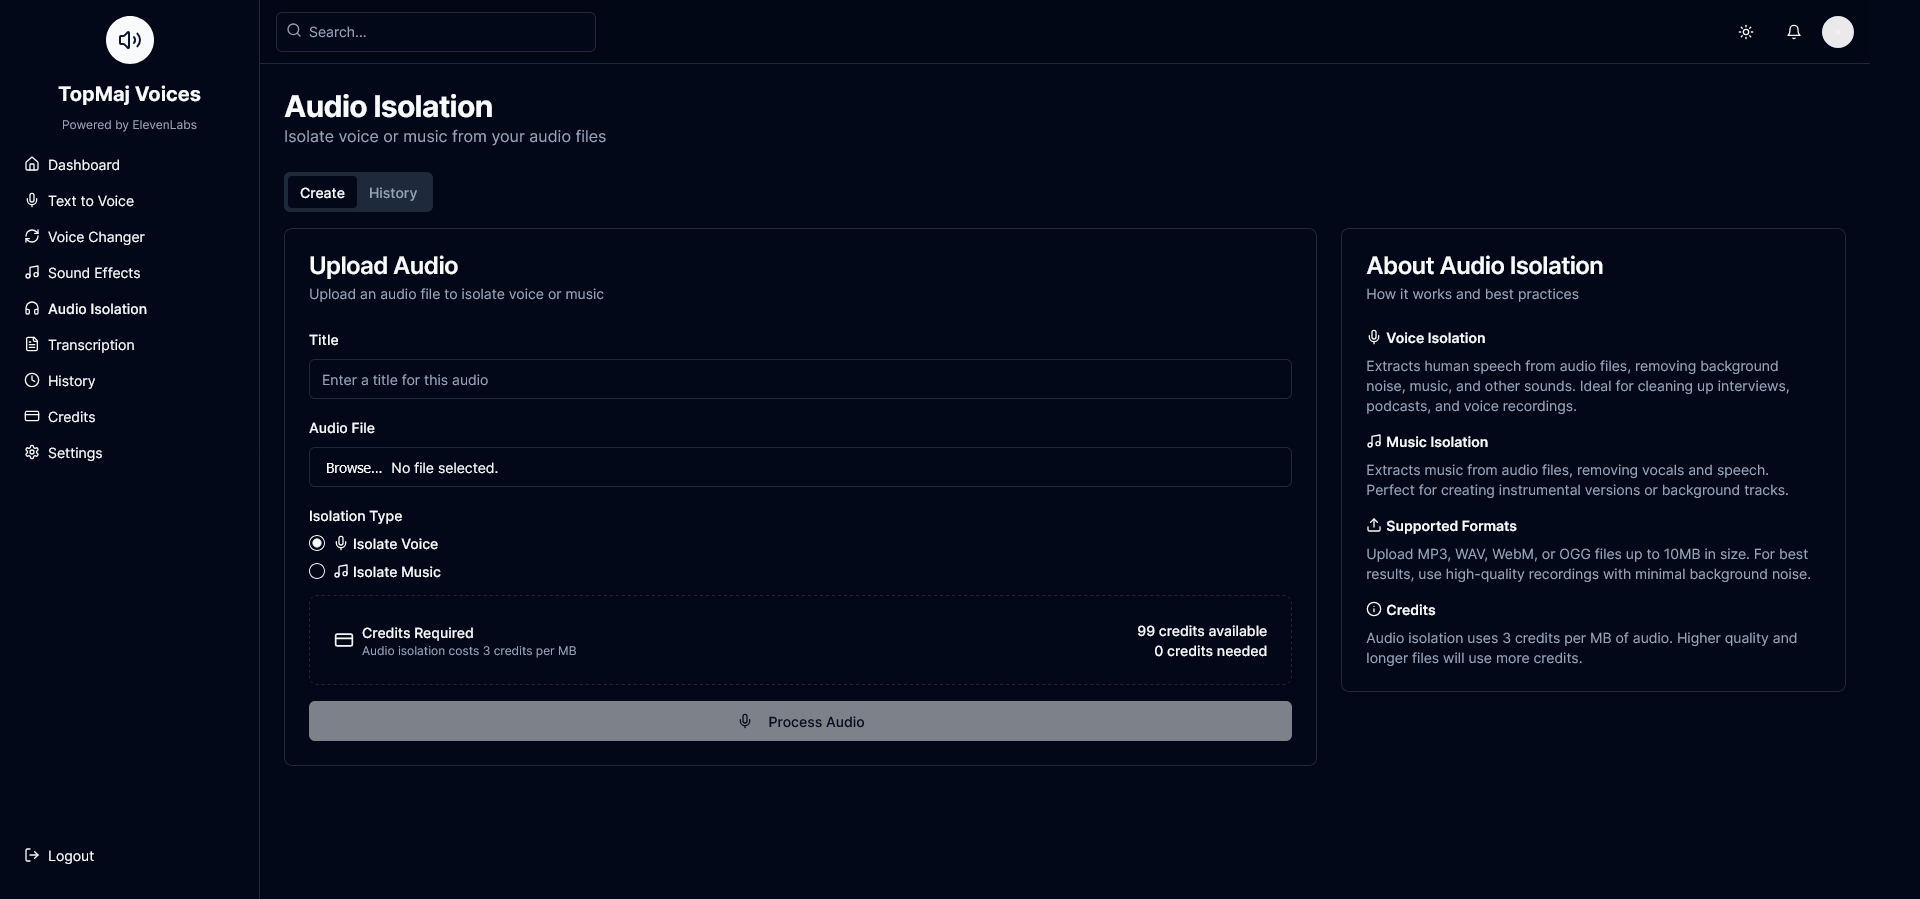The image size is (1920, 899).
Task: Select the Isolate Voice radio button
Action: tap(317, 543)
